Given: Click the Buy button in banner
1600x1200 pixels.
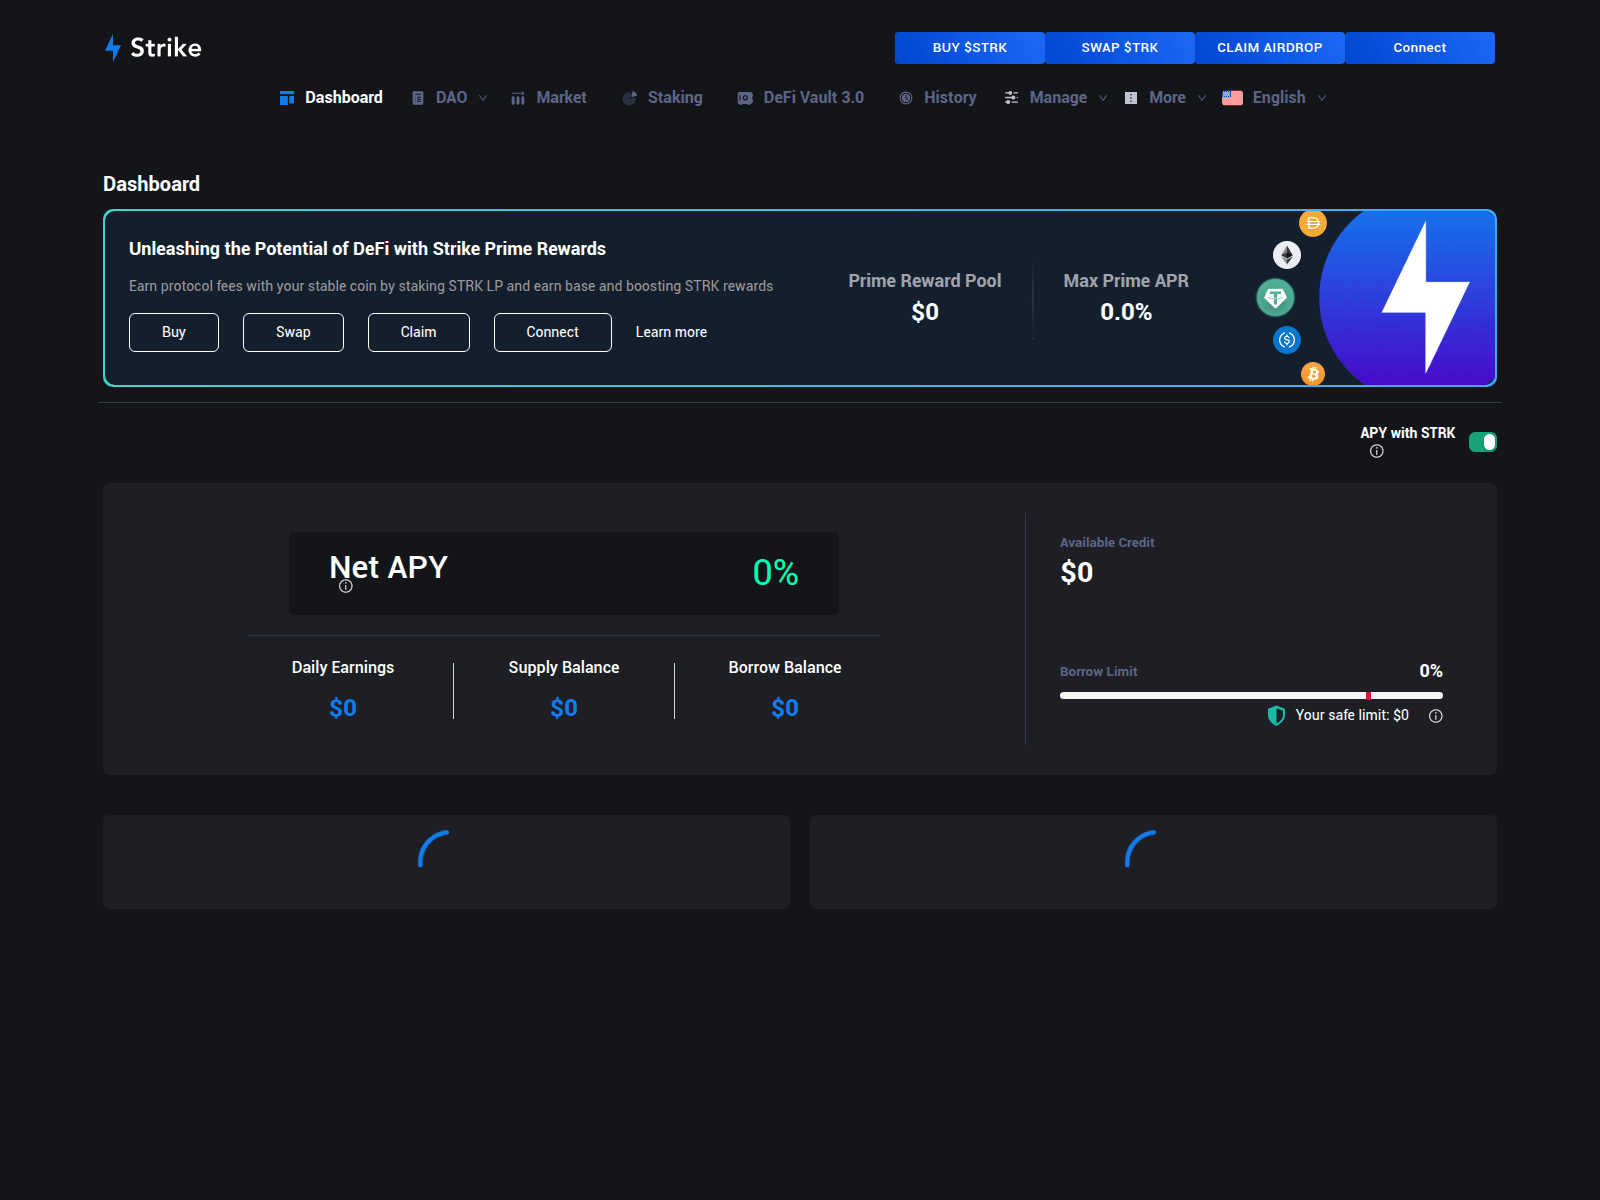Looking at the screenshot, I should [x=174, y=332].
